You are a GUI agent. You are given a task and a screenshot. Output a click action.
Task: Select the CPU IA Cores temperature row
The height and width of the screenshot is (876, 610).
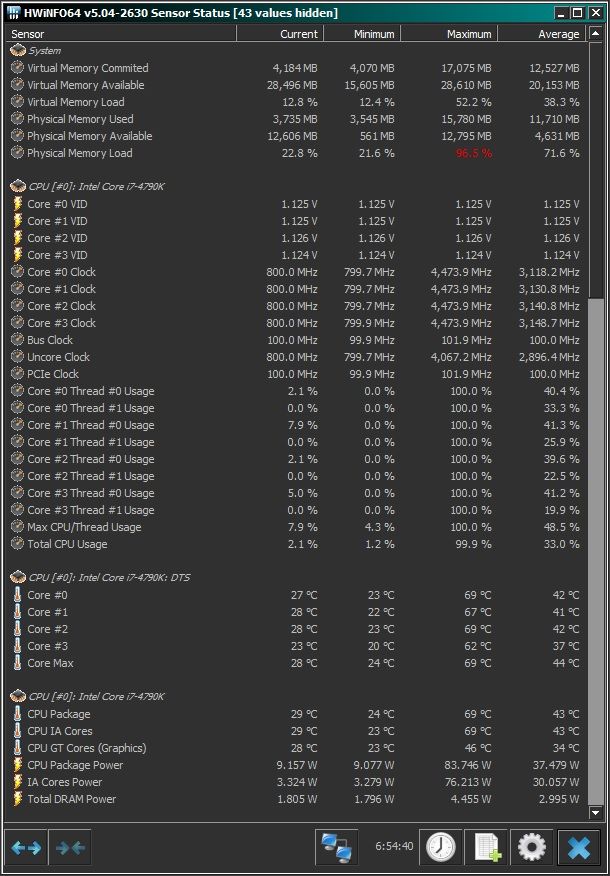pyautogui.click(x=296, y=731)
